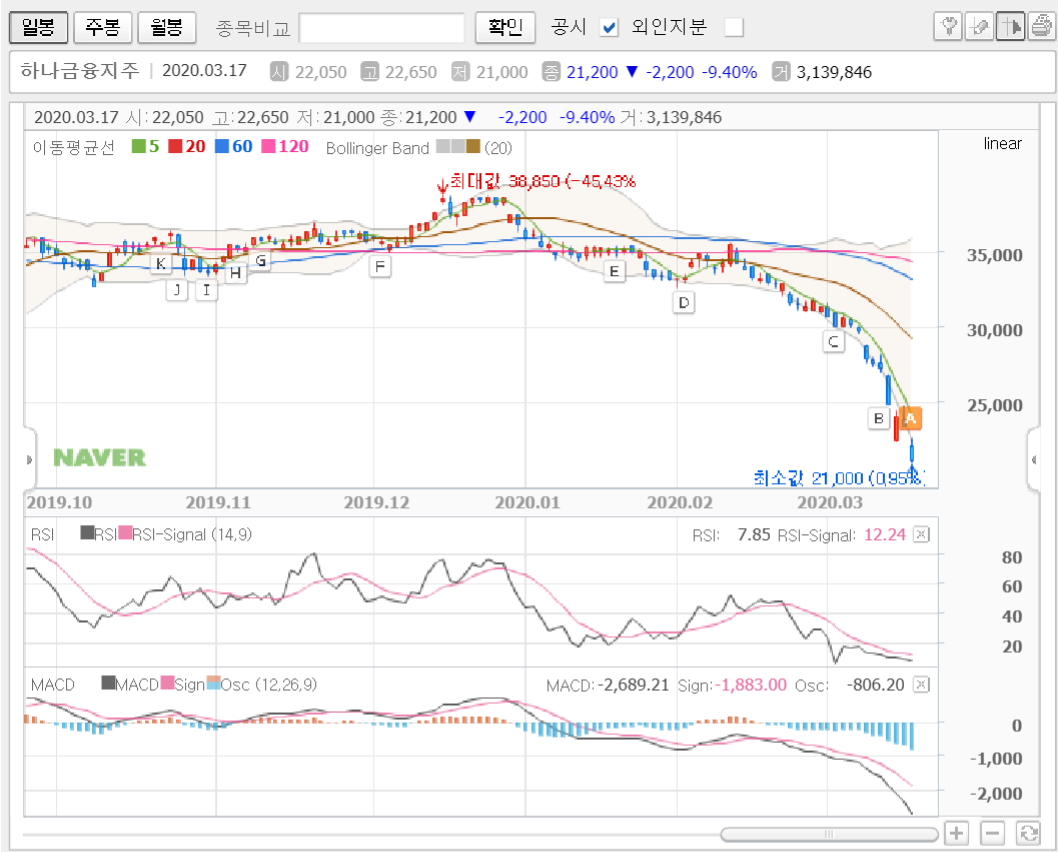The image size is (1058, 852).
Task: Click the 5-day moving average swatch
Action: tap(138, 146)
